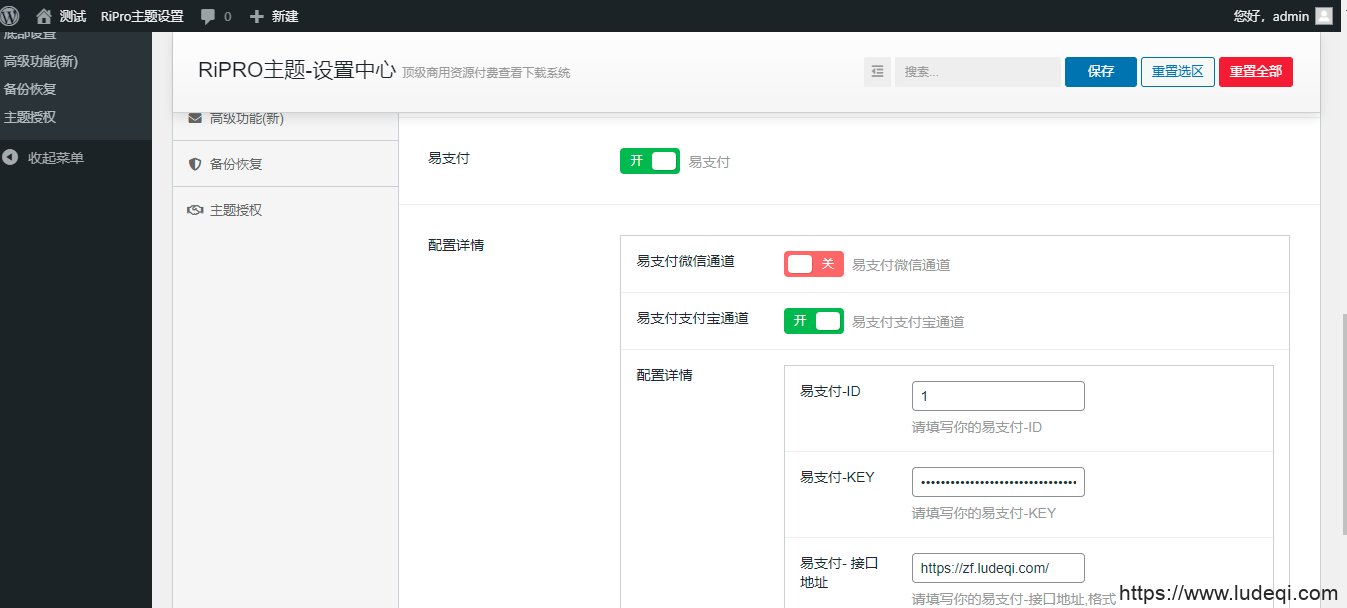Open 高级功能(新) in the dark sidebar
Image resolution: width=1347 pixels, height=608 pixels.
[41, 61]
